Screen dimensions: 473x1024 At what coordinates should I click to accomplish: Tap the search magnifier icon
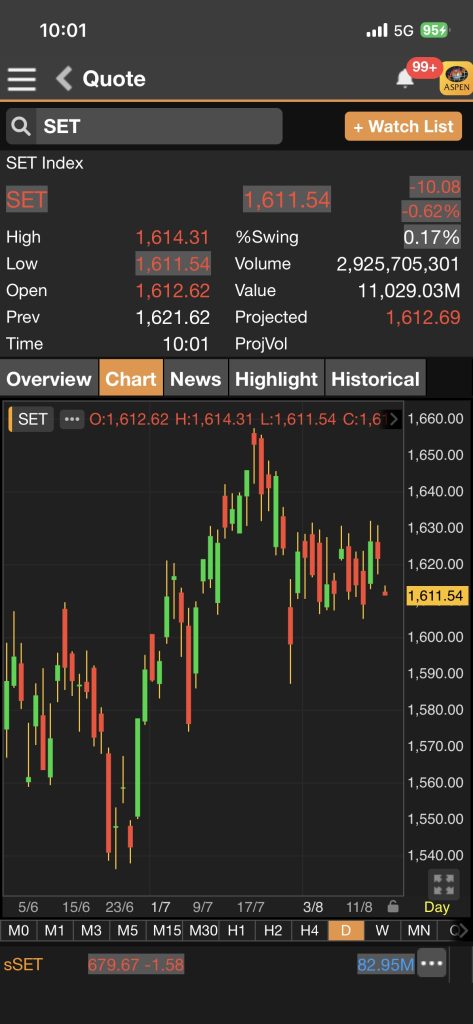(x=21, y=126)
